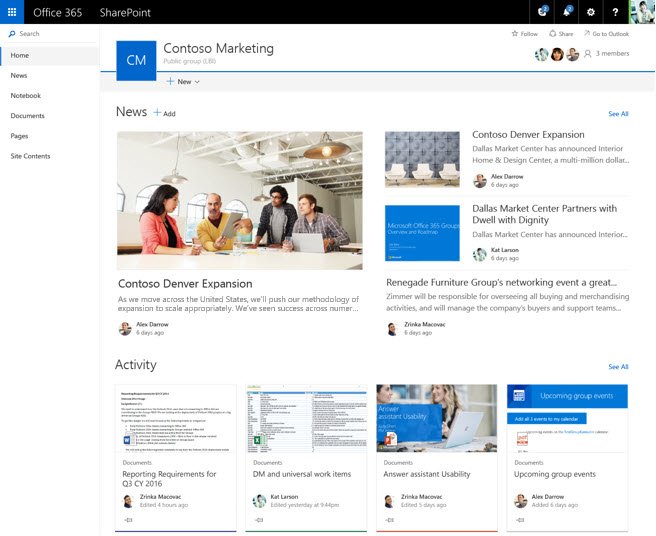The image size is (656, 536).
Task: Click Add all 3 events to my calendar
Action: click(x=546, y=418)
